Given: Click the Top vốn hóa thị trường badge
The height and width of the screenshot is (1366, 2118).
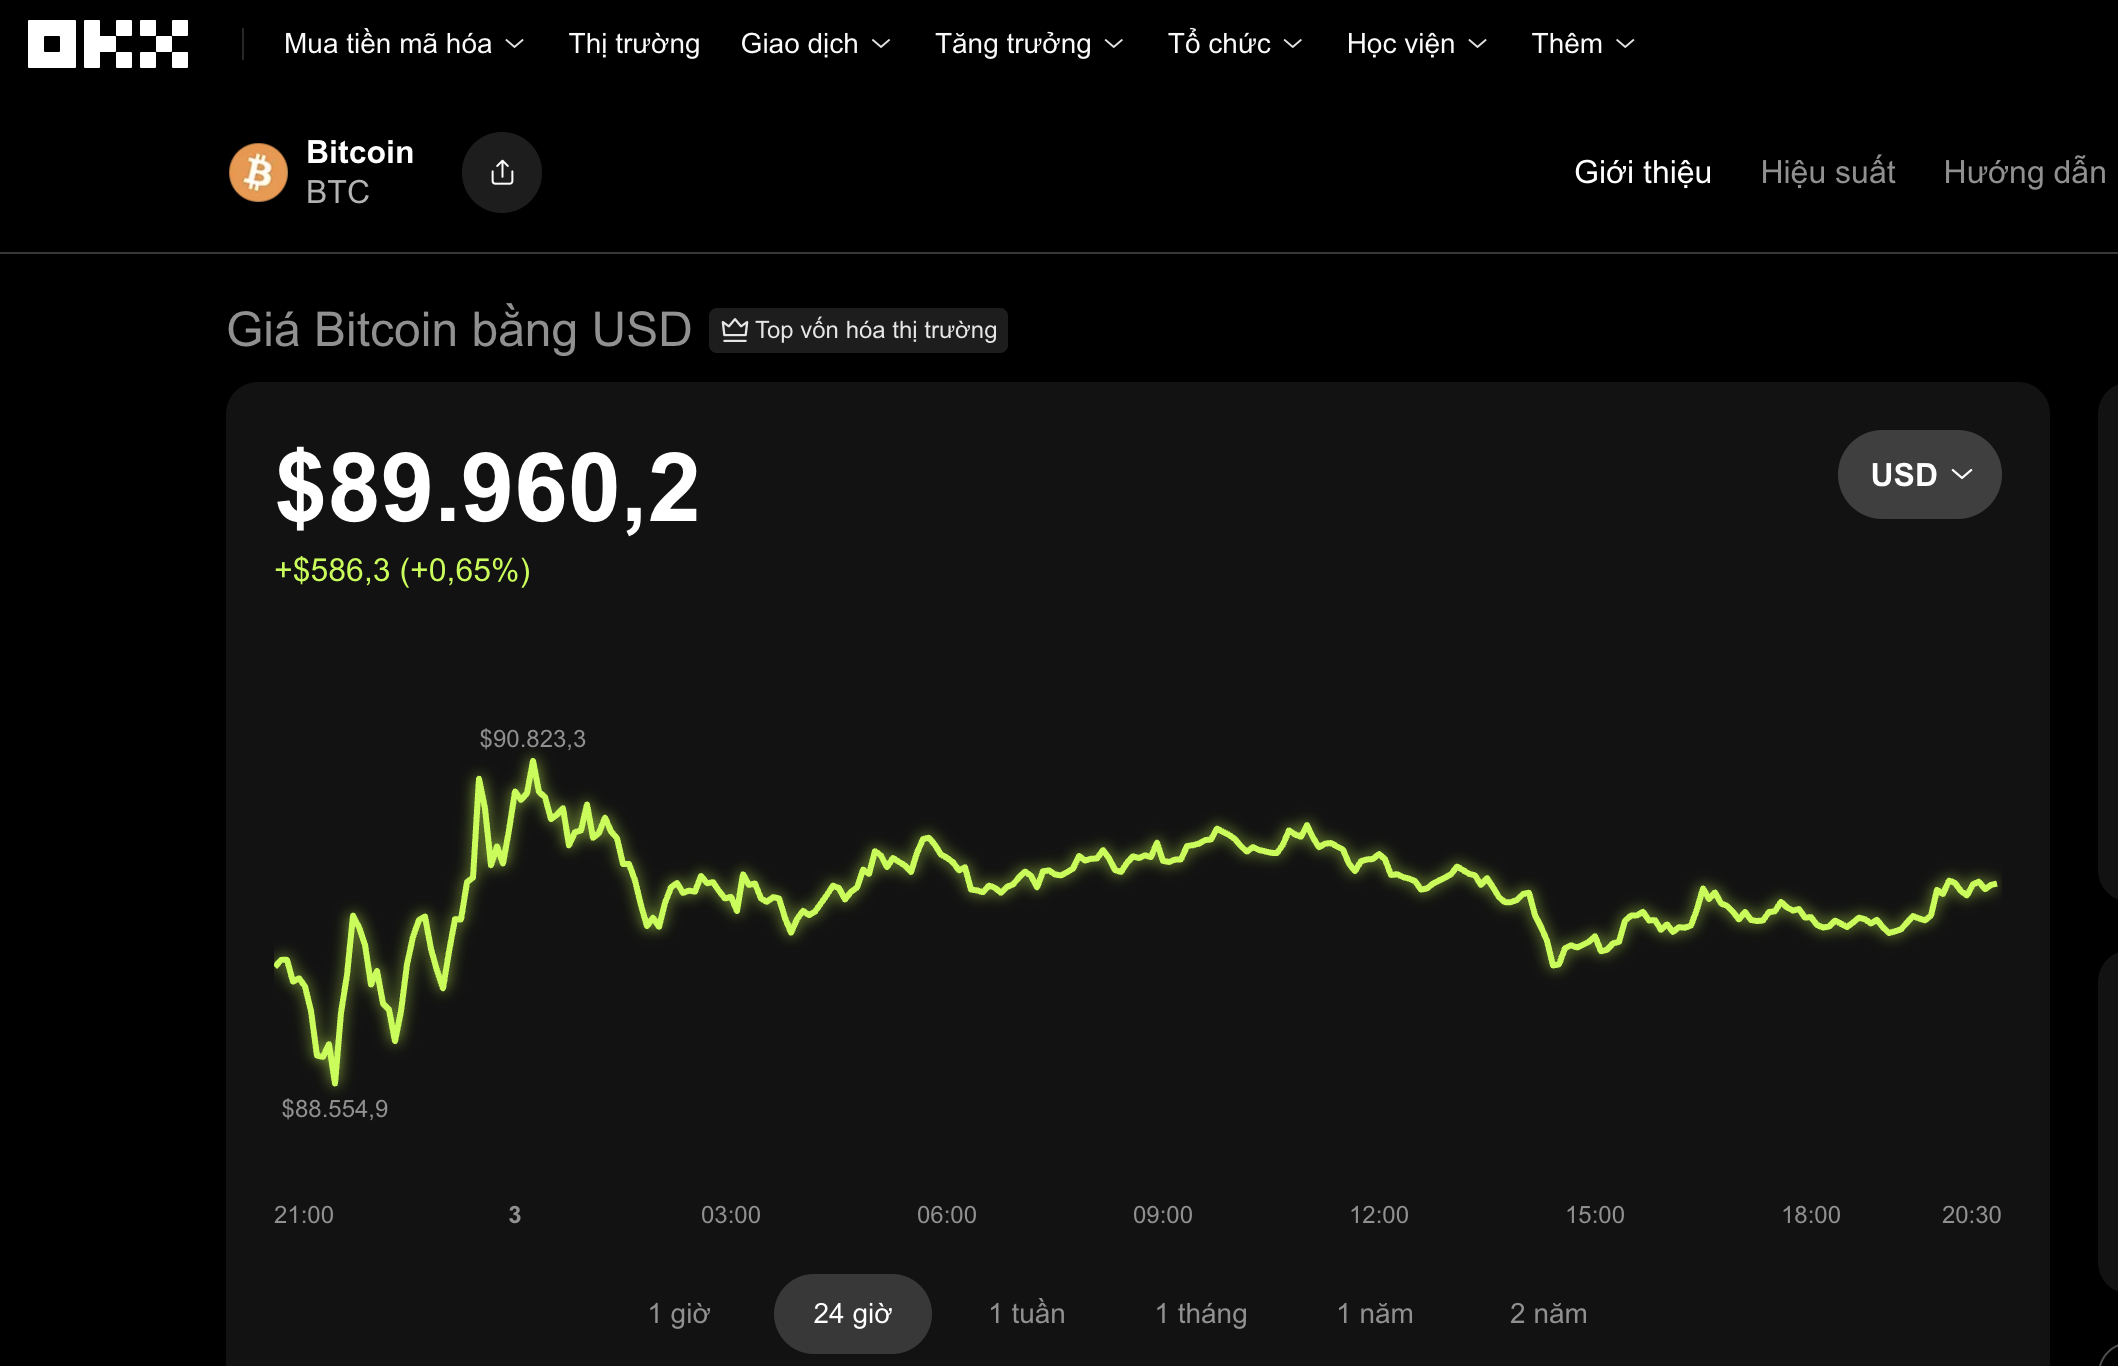Looking at the screenshot, I should [x=858, y=330].
